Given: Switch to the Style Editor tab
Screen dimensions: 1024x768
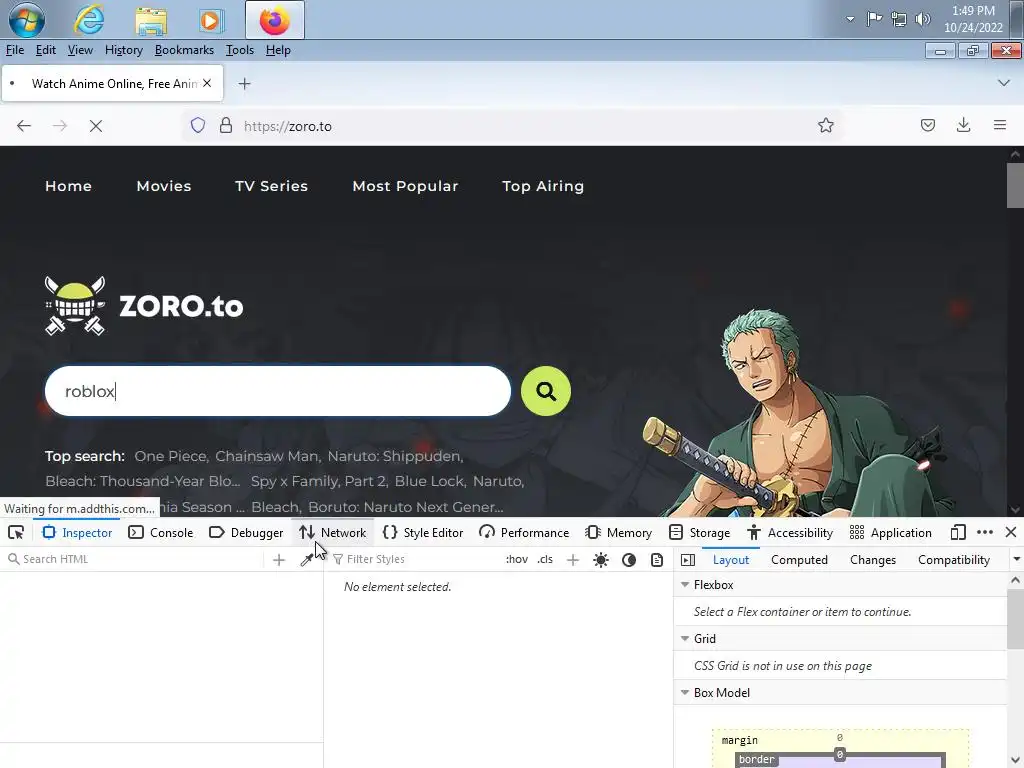Looking at the screenshot, I should (x=423, y=533).
